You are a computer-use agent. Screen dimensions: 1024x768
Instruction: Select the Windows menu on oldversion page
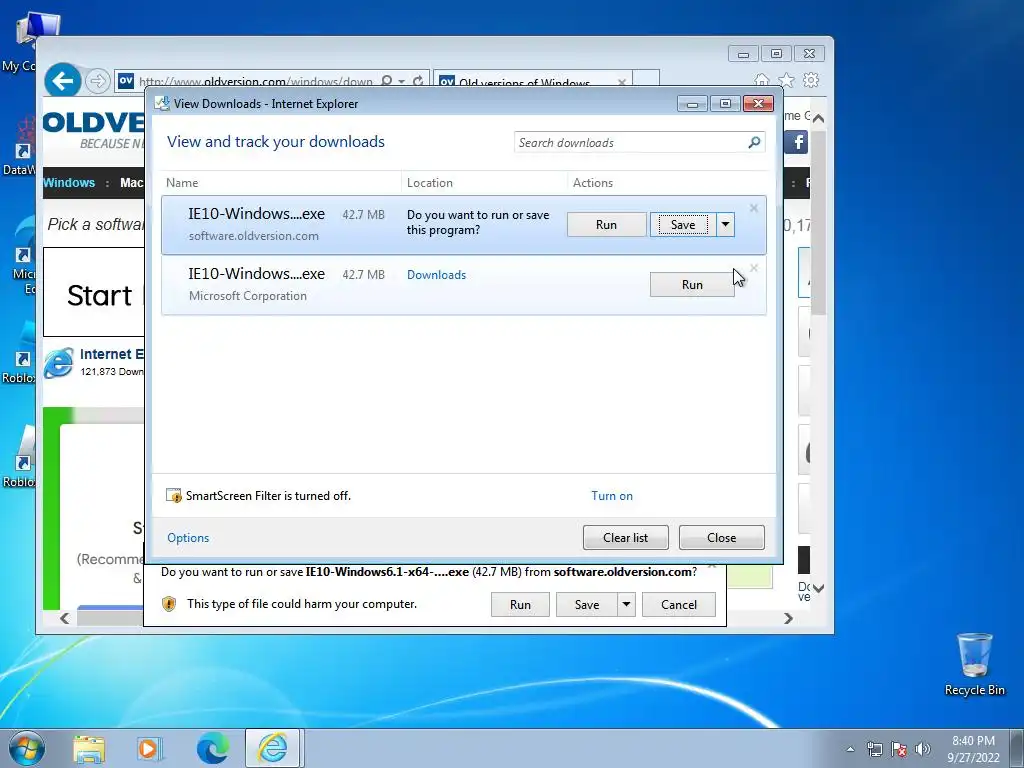tap(69, 183)
